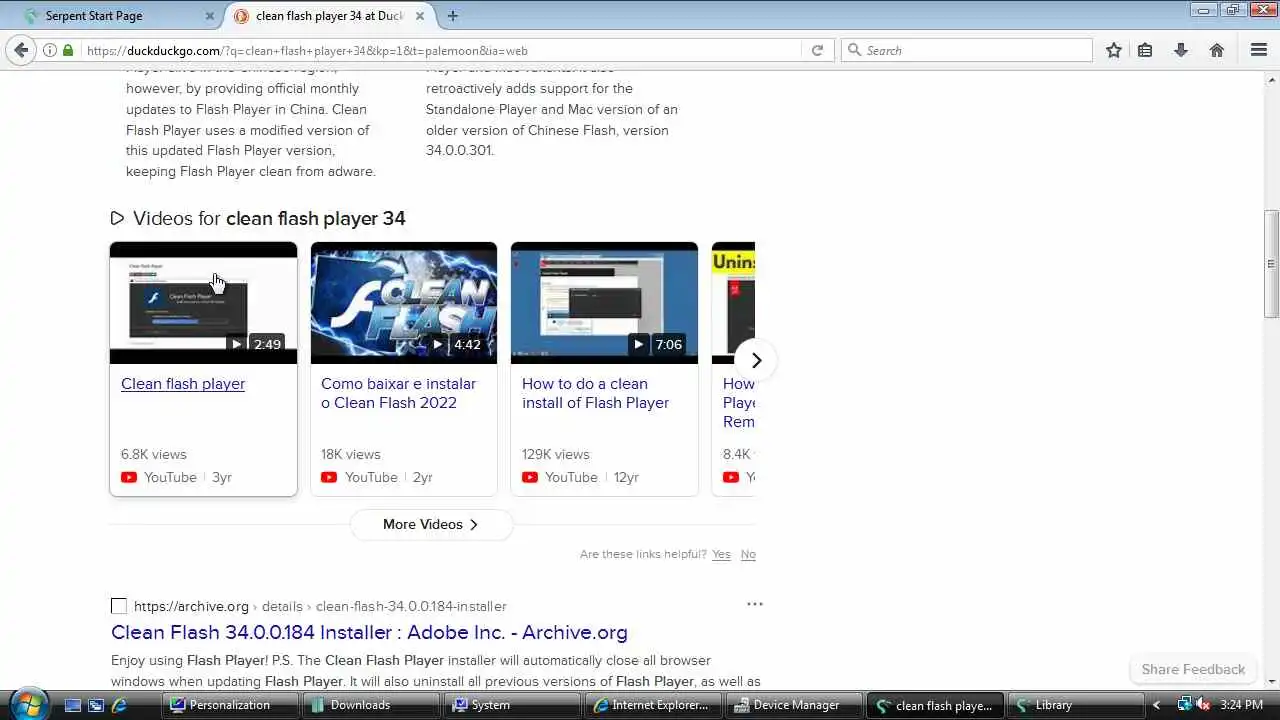Open the 4:42 Clean Flash video thumbnail

[x=404, y=303]
